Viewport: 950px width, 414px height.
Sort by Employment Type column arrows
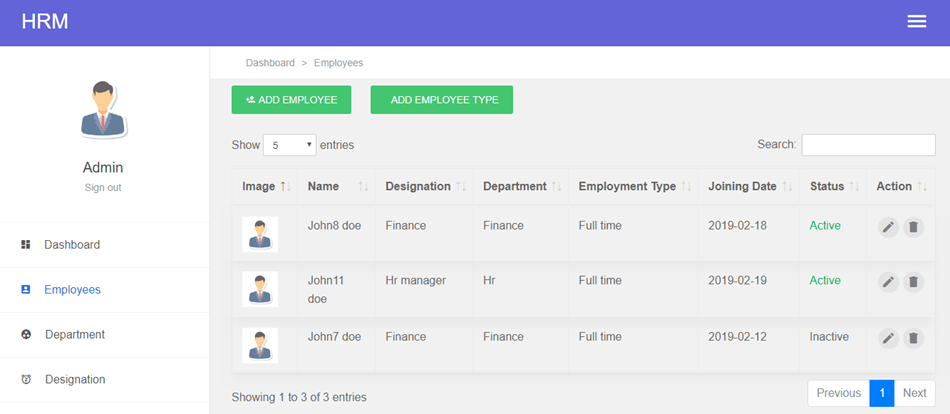tap(686, 187)
